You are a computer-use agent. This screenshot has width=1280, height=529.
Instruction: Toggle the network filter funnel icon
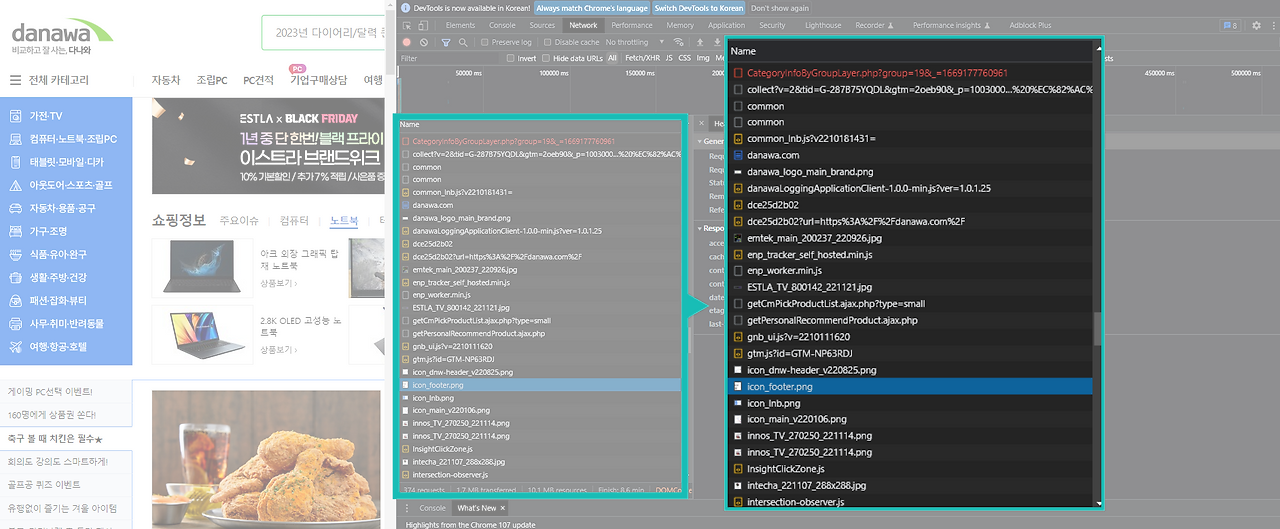447,42
